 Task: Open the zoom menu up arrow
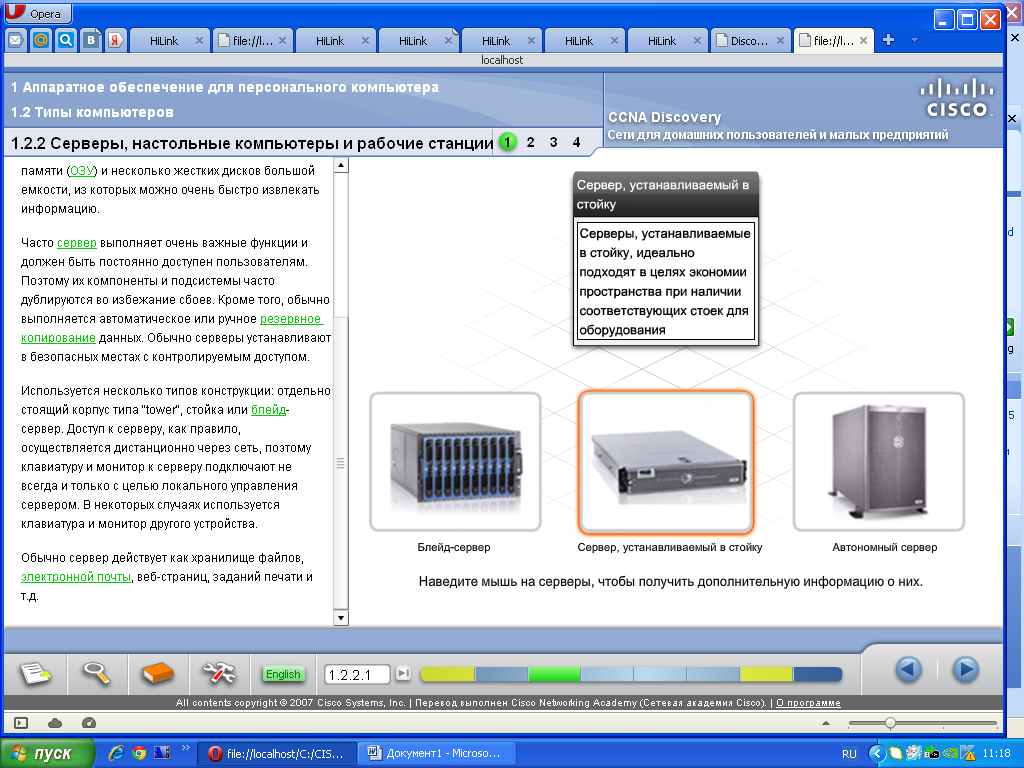(x=825, y=723)
